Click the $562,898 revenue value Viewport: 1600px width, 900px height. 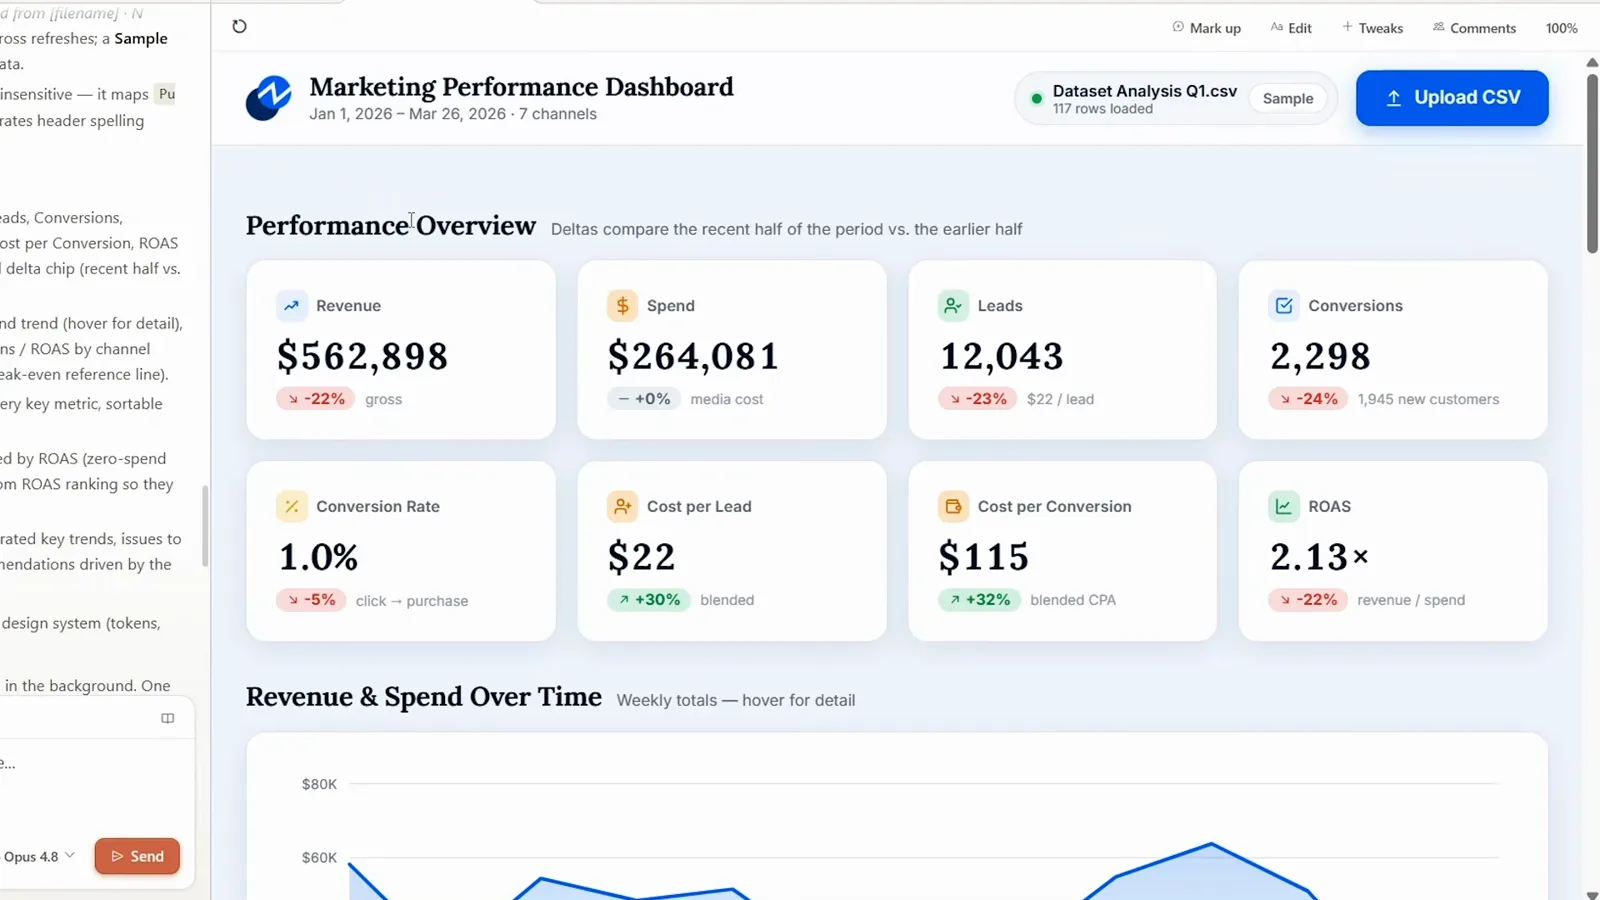[362, 356]
